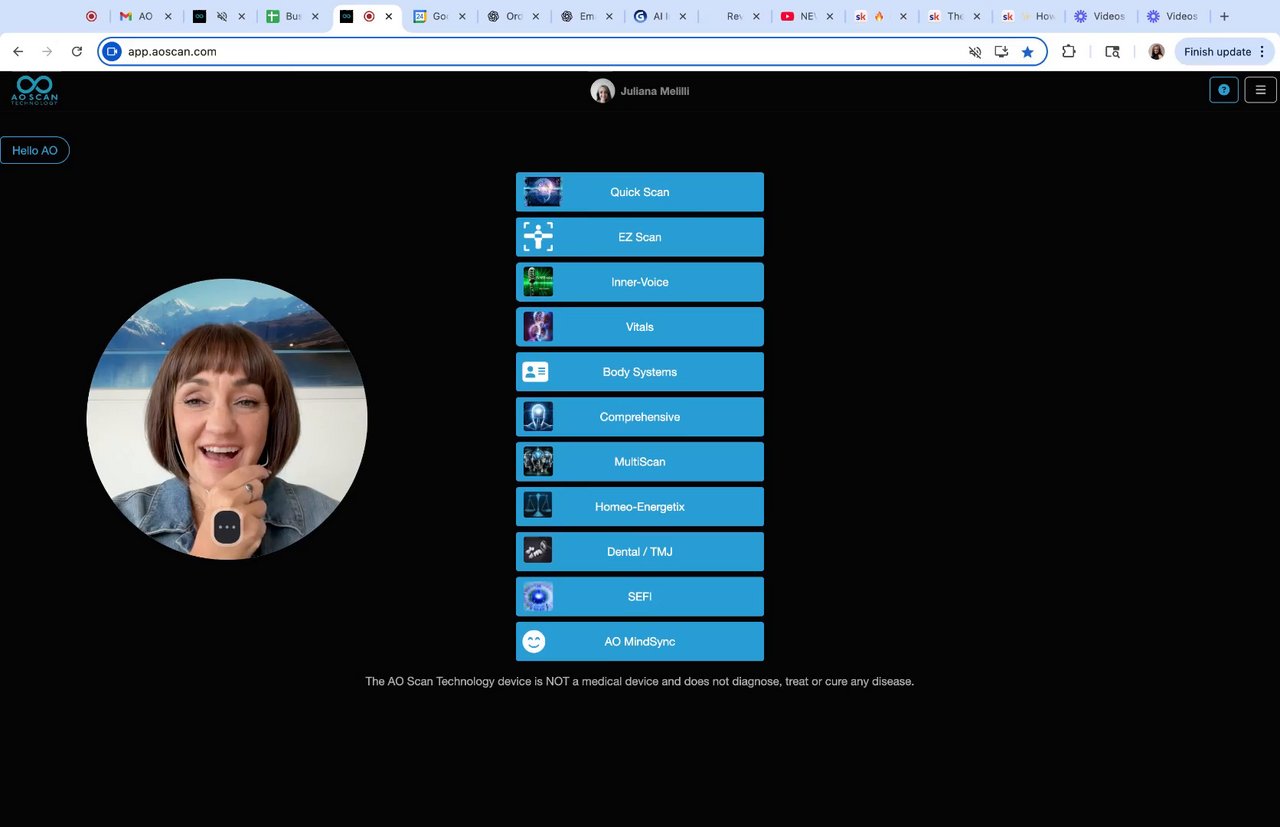Open a new browser tab
The image size is (1280, 827).
click(x=1224, y=16)
